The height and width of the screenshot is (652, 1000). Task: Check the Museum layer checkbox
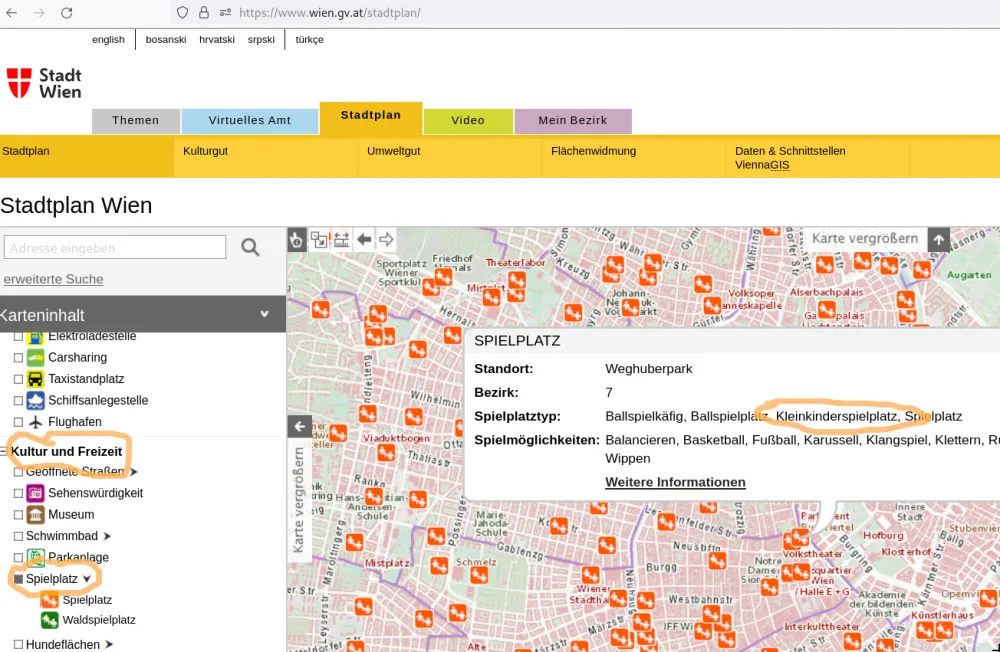click(x=18, y=515)
